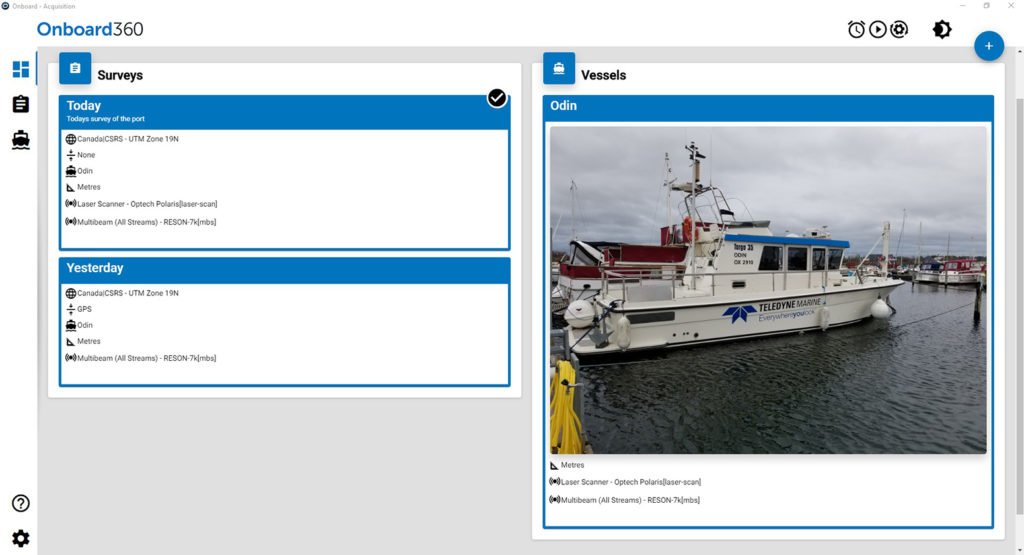1024x555 pixels.
Task: Click the blue Vessels panel boat icon
Action: click(559, 68)
